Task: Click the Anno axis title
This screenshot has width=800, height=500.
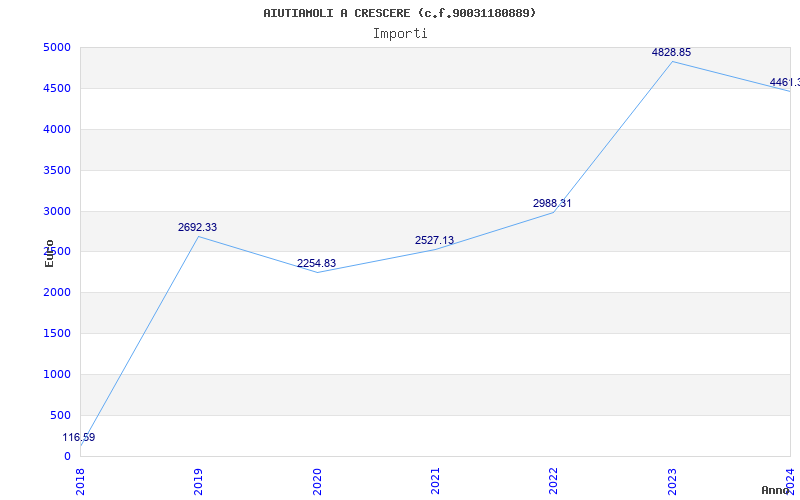Action: click(x=776, y=490)
